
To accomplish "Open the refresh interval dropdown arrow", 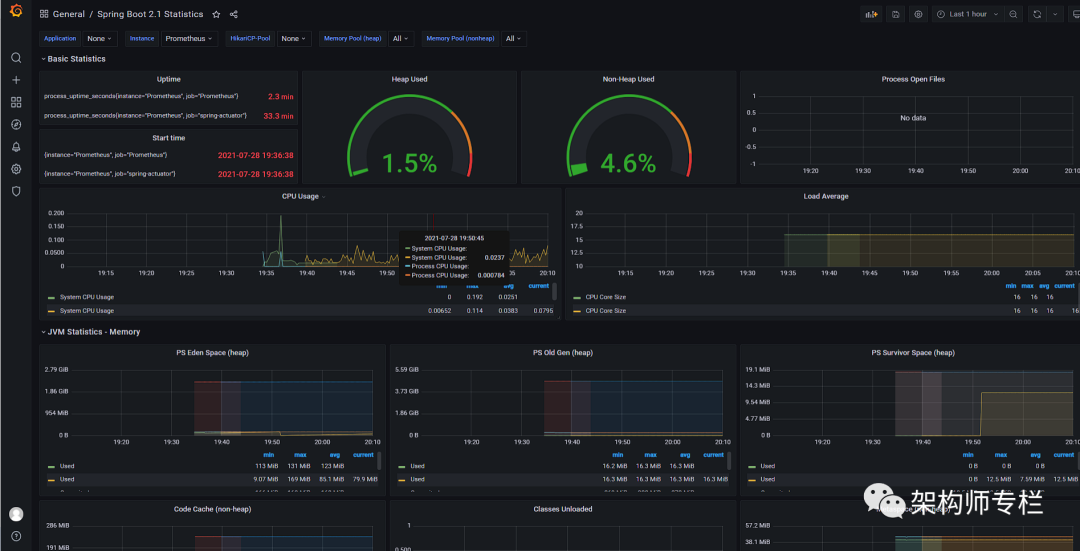I will (x=1055, y=14).
